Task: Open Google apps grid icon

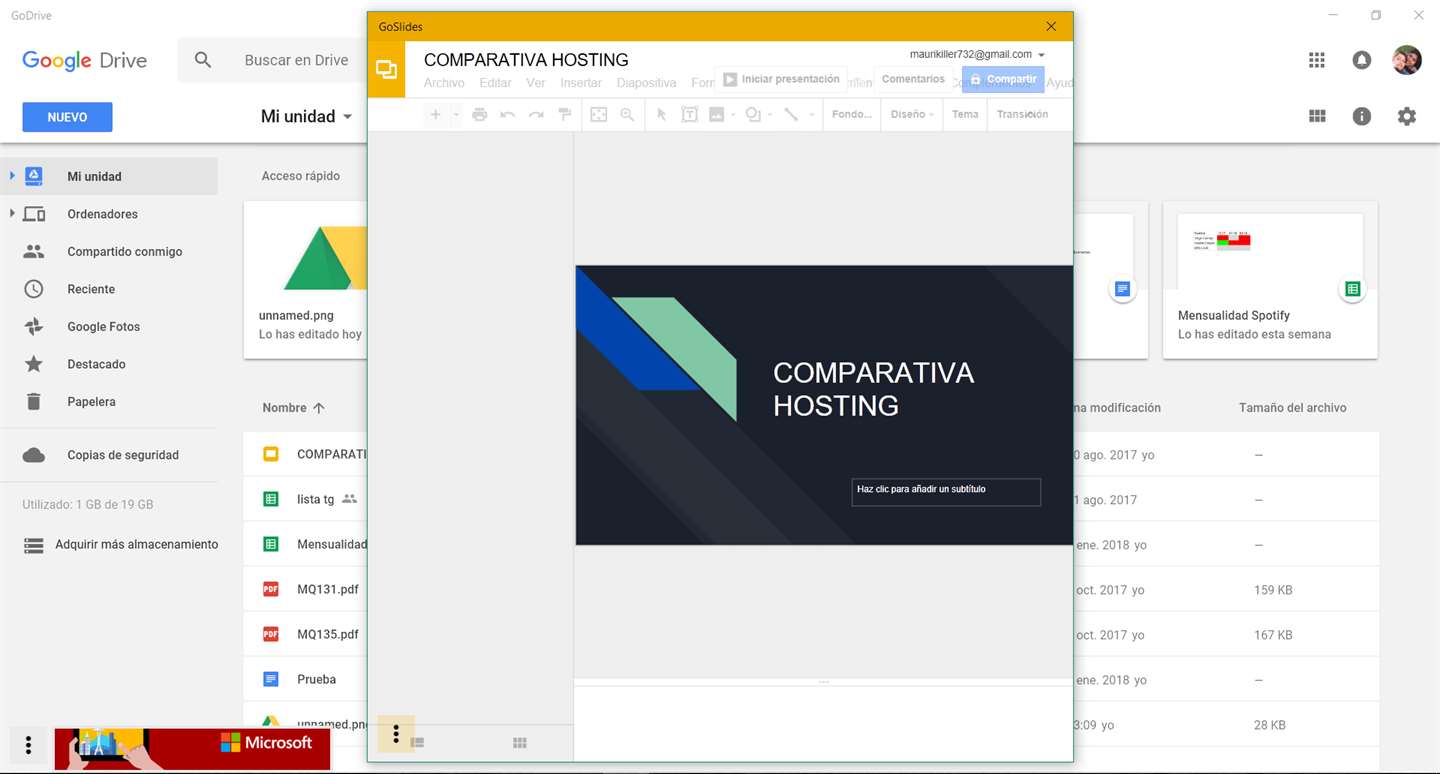Action: pyautogui.click(x=1317, y=60)
